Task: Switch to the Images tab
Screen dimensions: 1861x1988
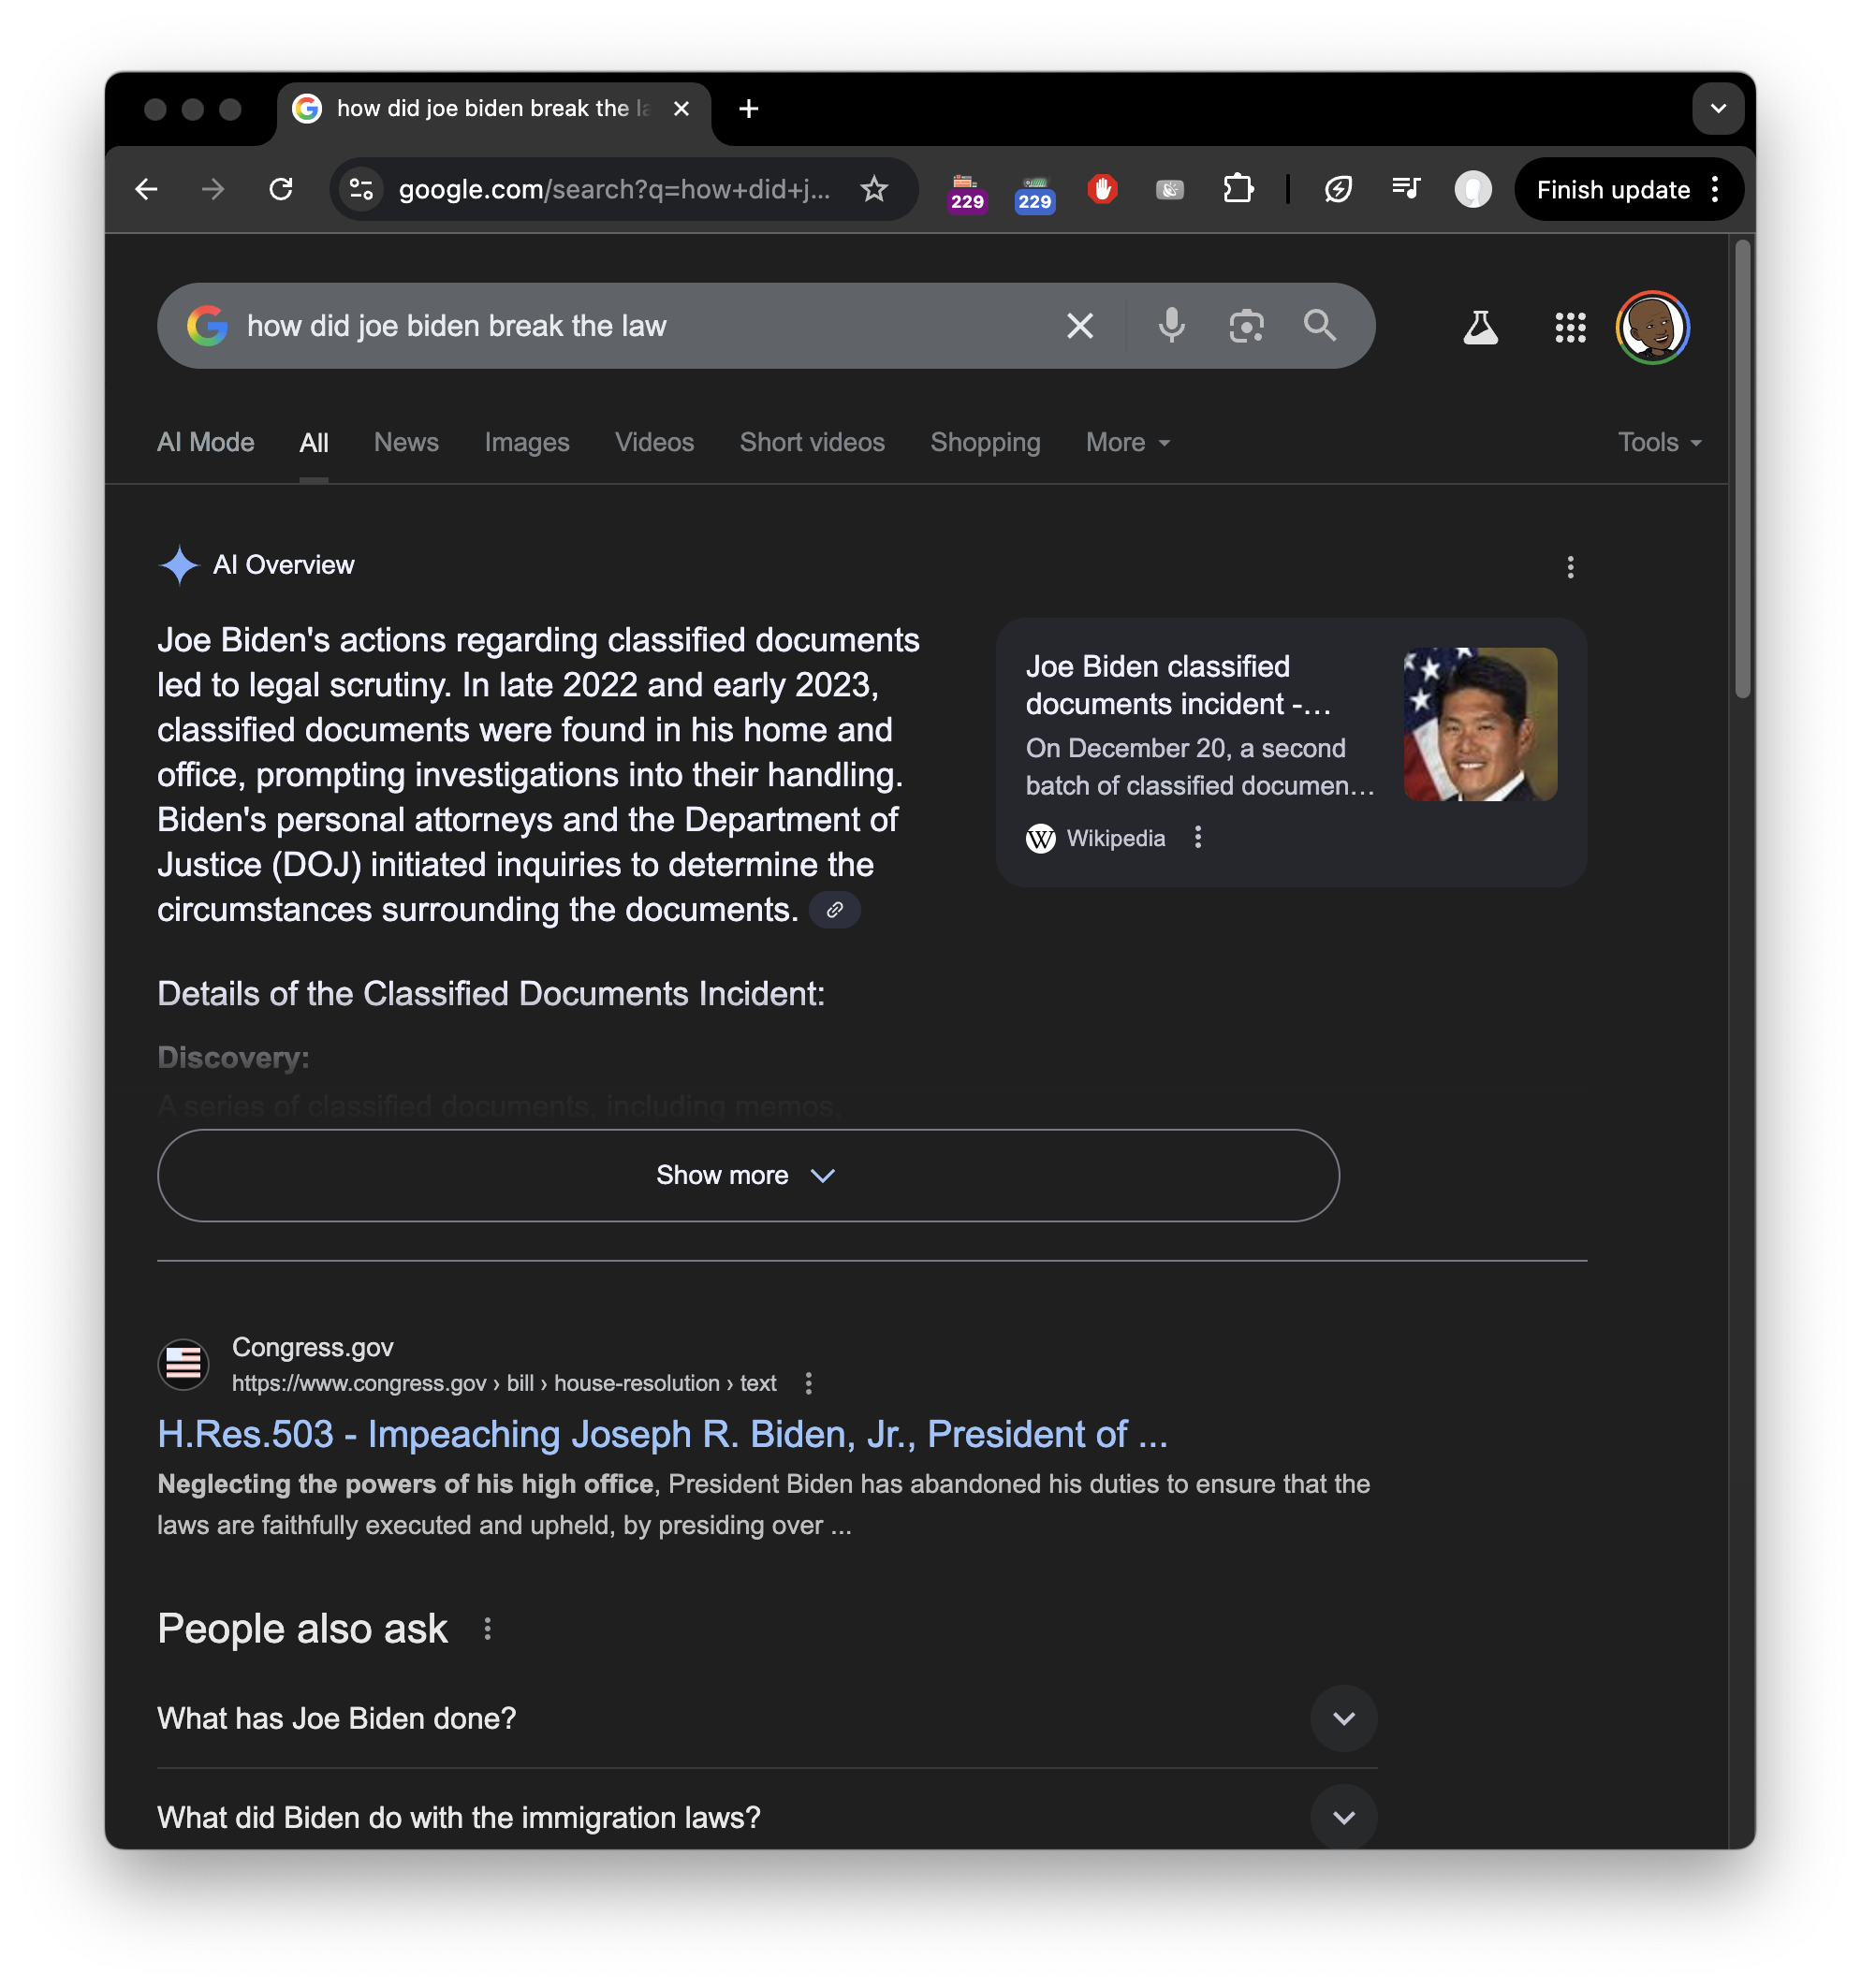Action: pyautogui.click(x=527, y=442)
